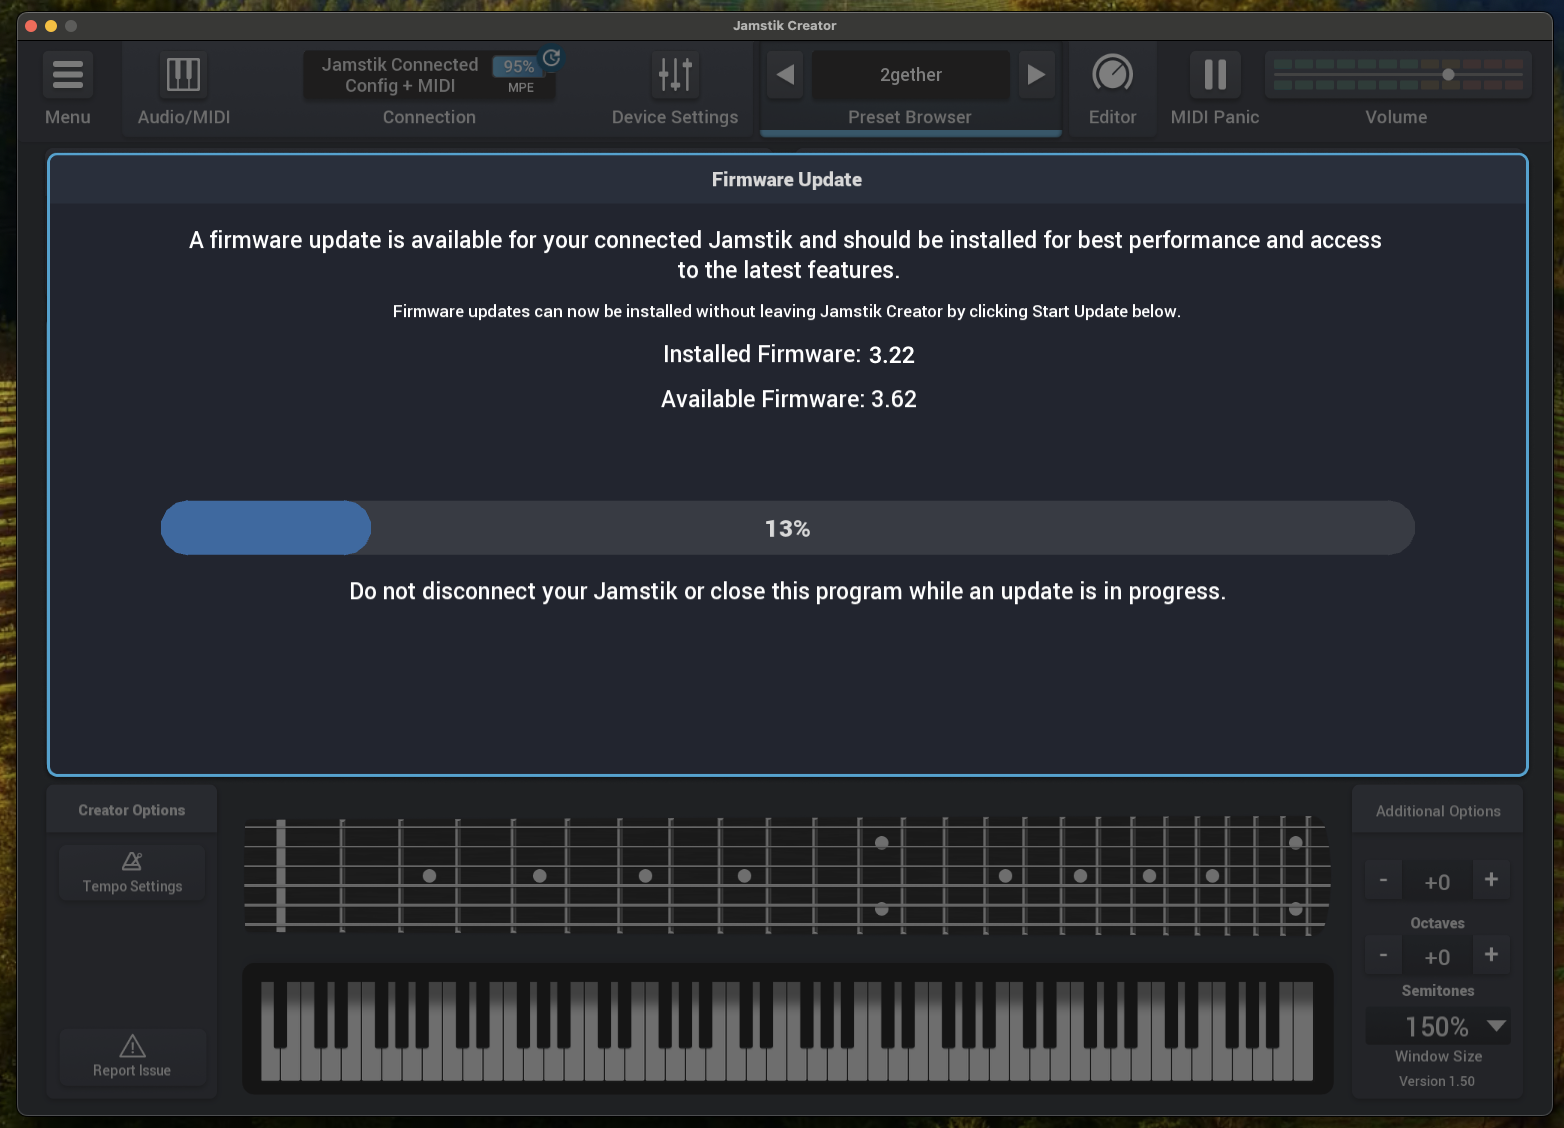Expand the 150% Window Size dropdown

coord(1496,1026)
